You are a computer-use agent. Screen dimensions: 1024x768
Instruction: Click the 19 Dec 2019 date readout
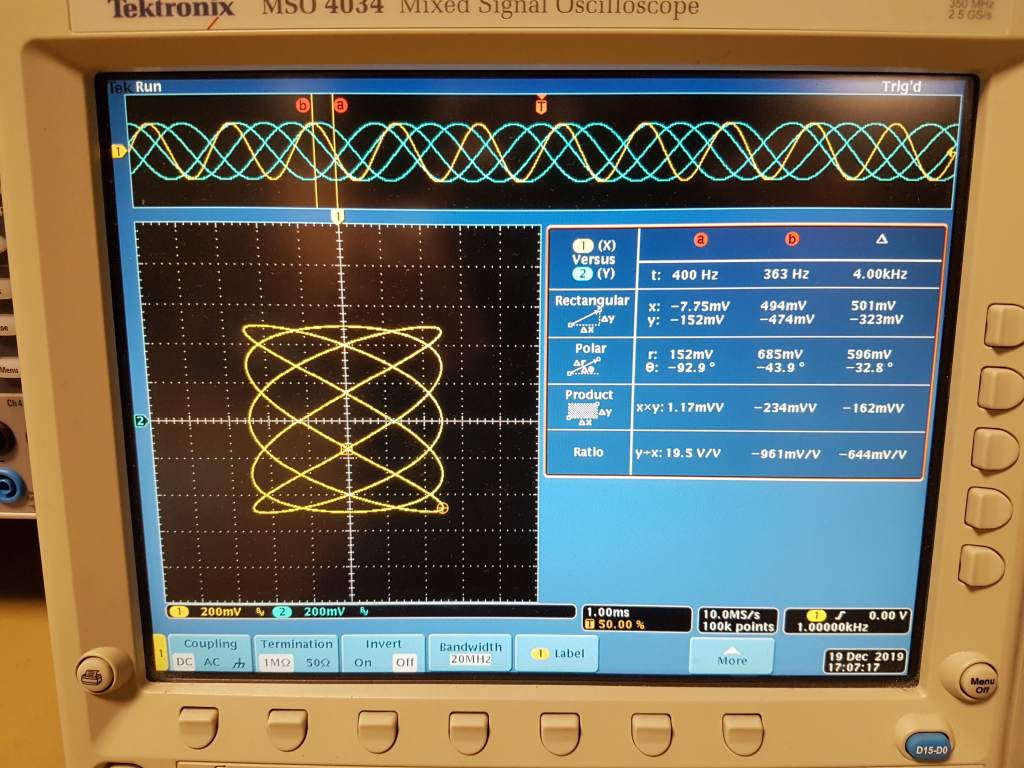[866, 656]
